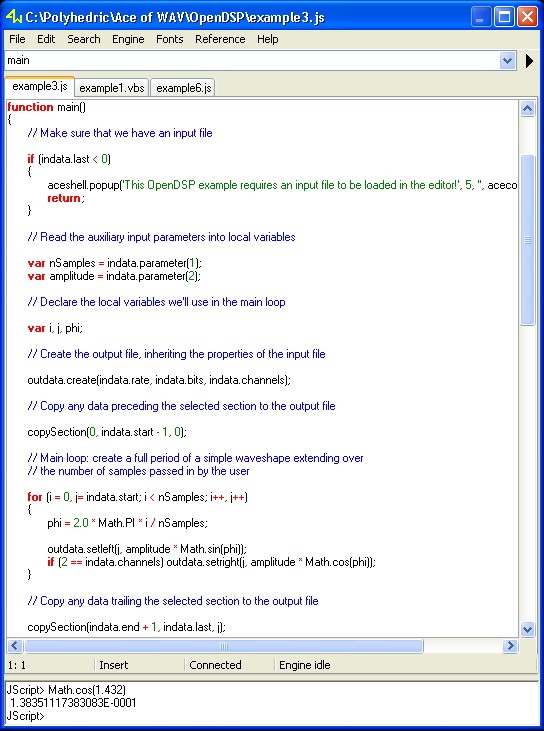The image size is (544, 731).
Task: Click the '// Copy any data preceding' comment
Action: pos(181,407)
